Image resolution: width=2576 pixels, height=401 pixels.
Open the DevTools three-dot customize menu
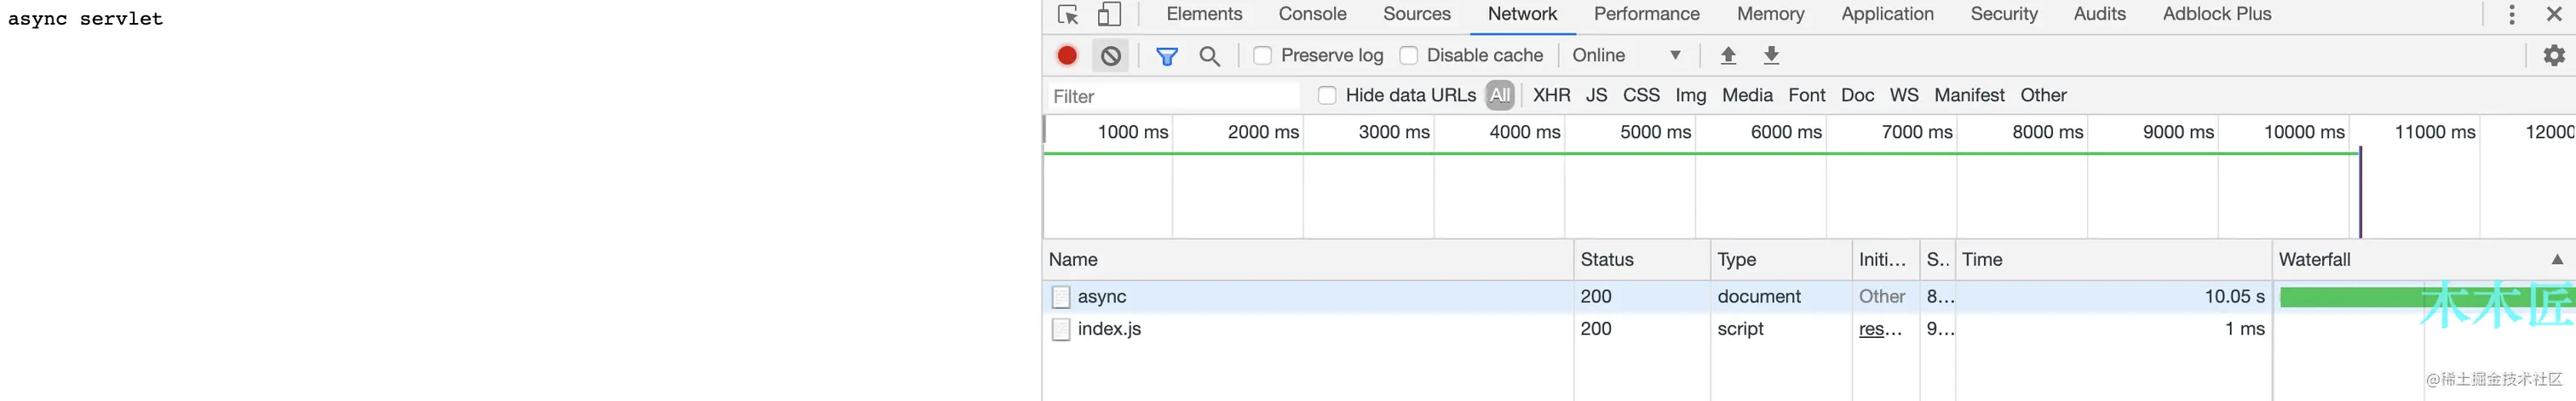click(x=2511, y=15)
